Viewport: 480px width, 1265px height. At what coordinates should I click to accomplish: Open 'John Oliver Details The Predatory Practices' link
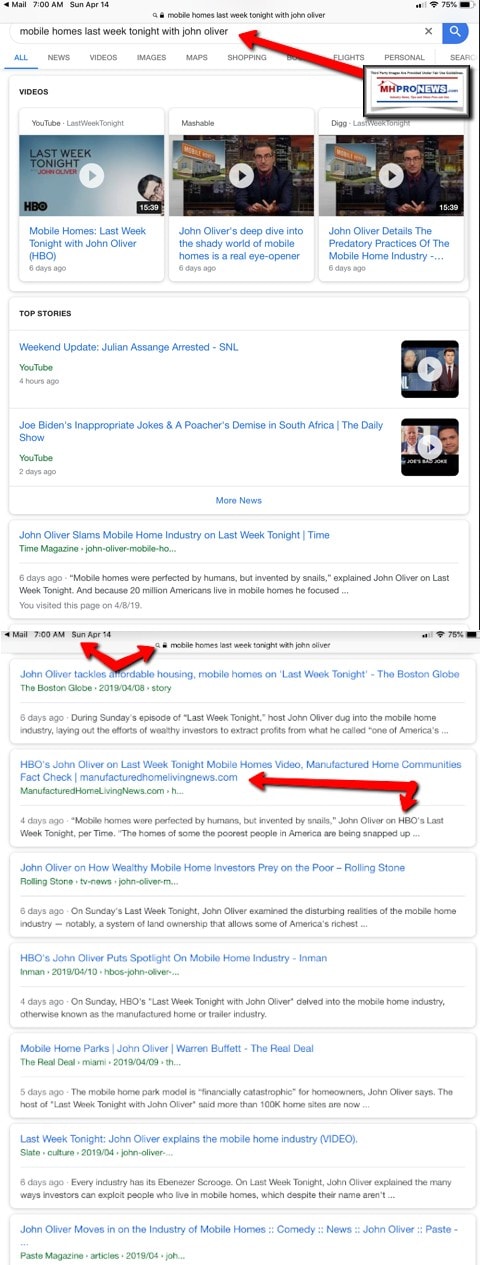389,243
